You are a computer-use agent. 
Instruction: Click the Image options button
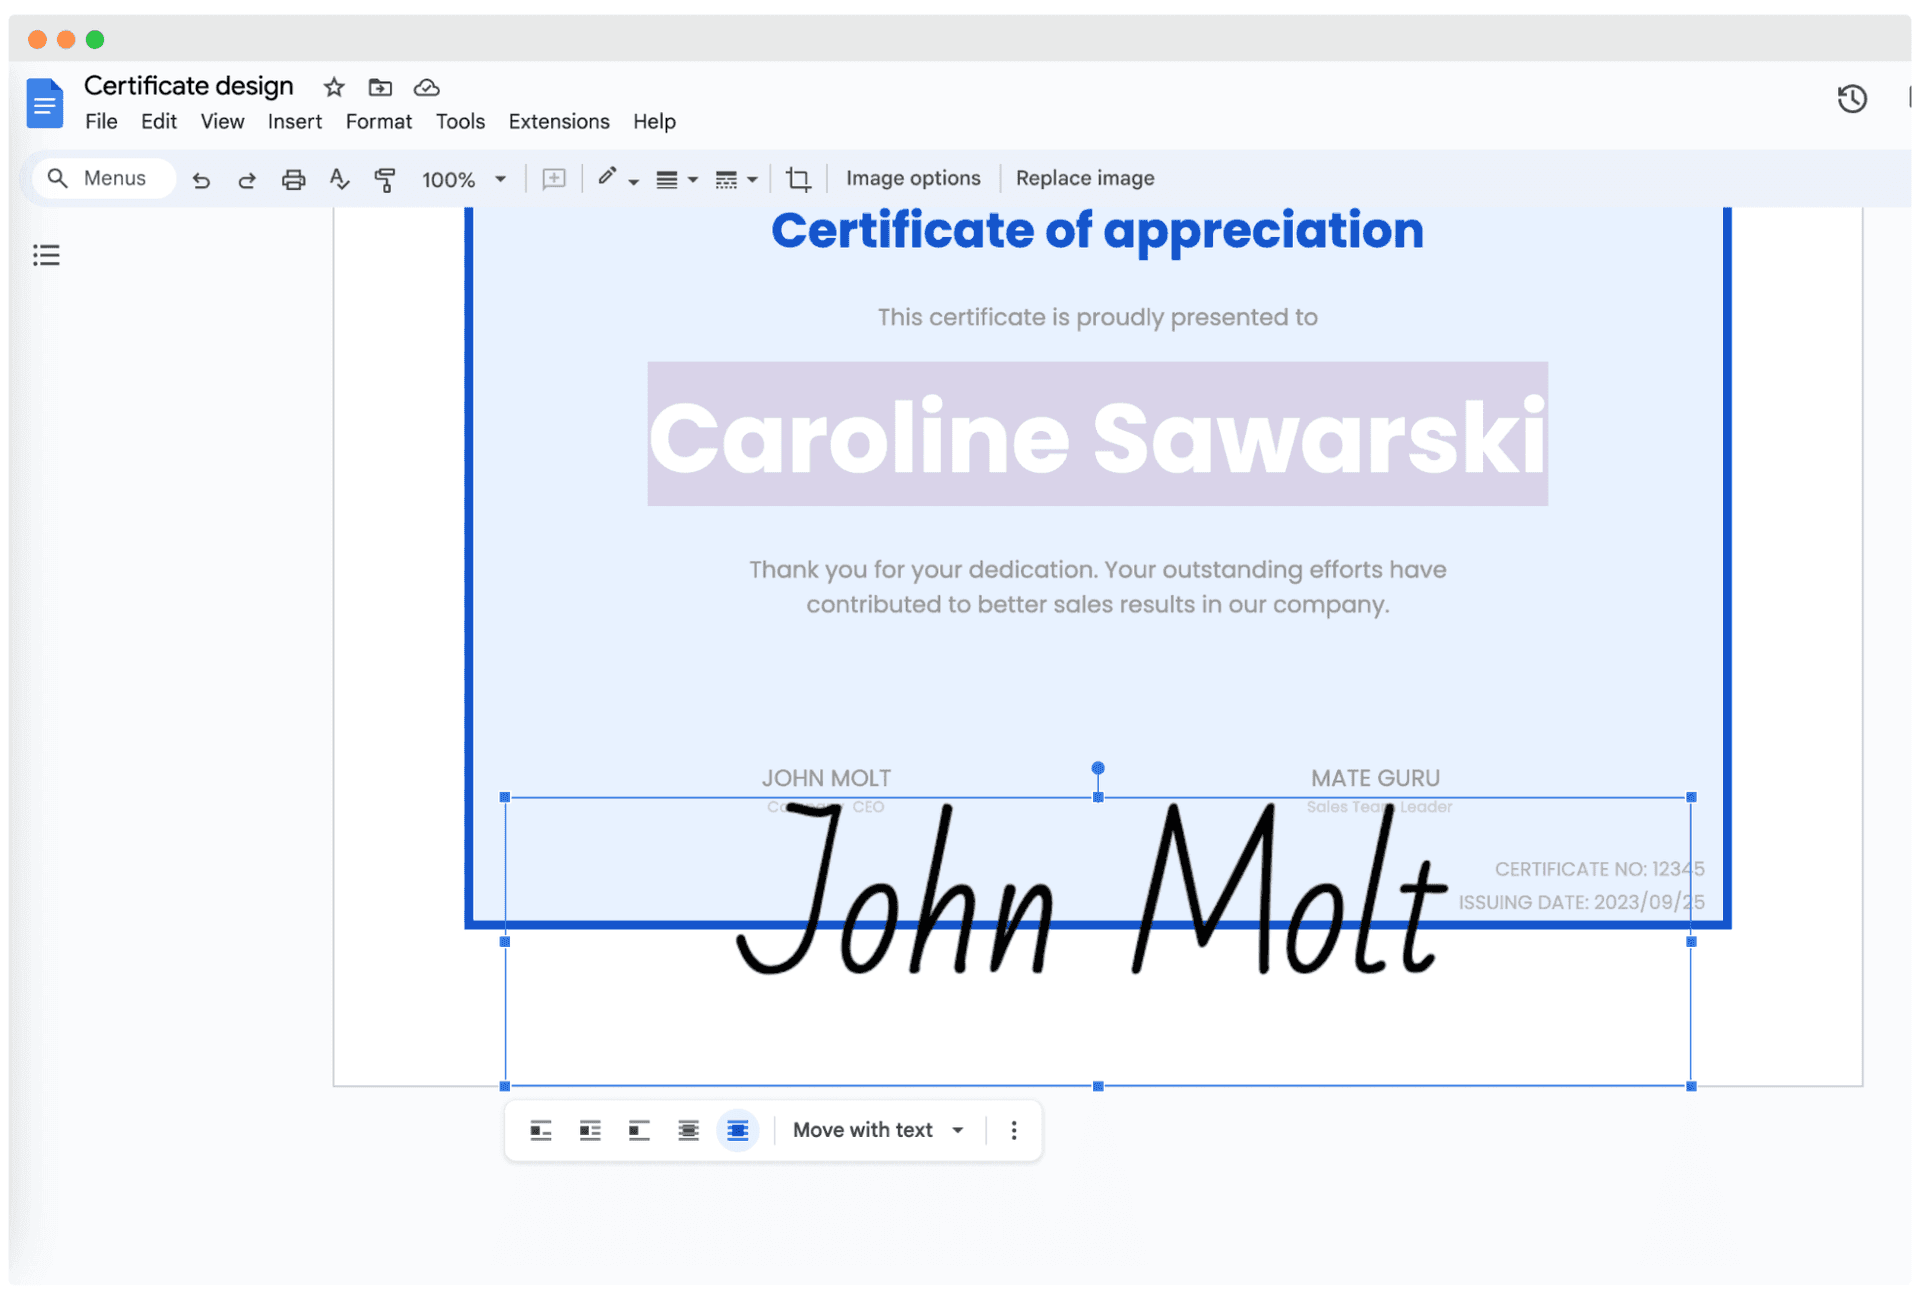(x=913, y=178)
